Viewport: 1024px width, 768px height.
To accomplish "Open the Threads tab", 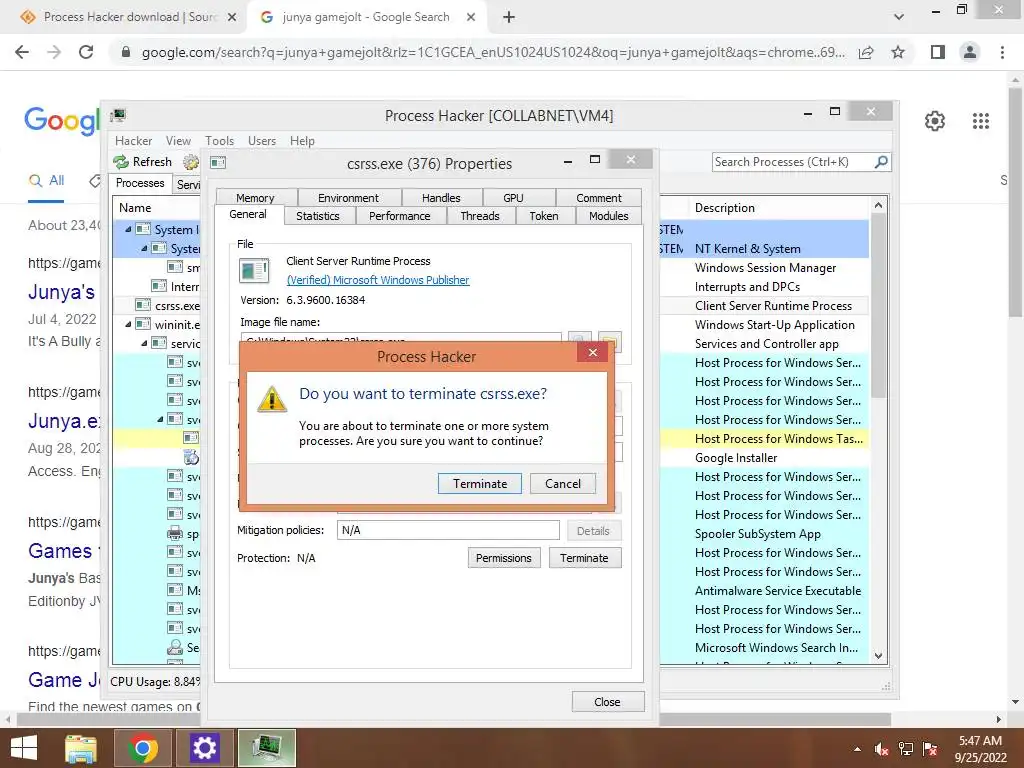I will click(x=480, y=216).
